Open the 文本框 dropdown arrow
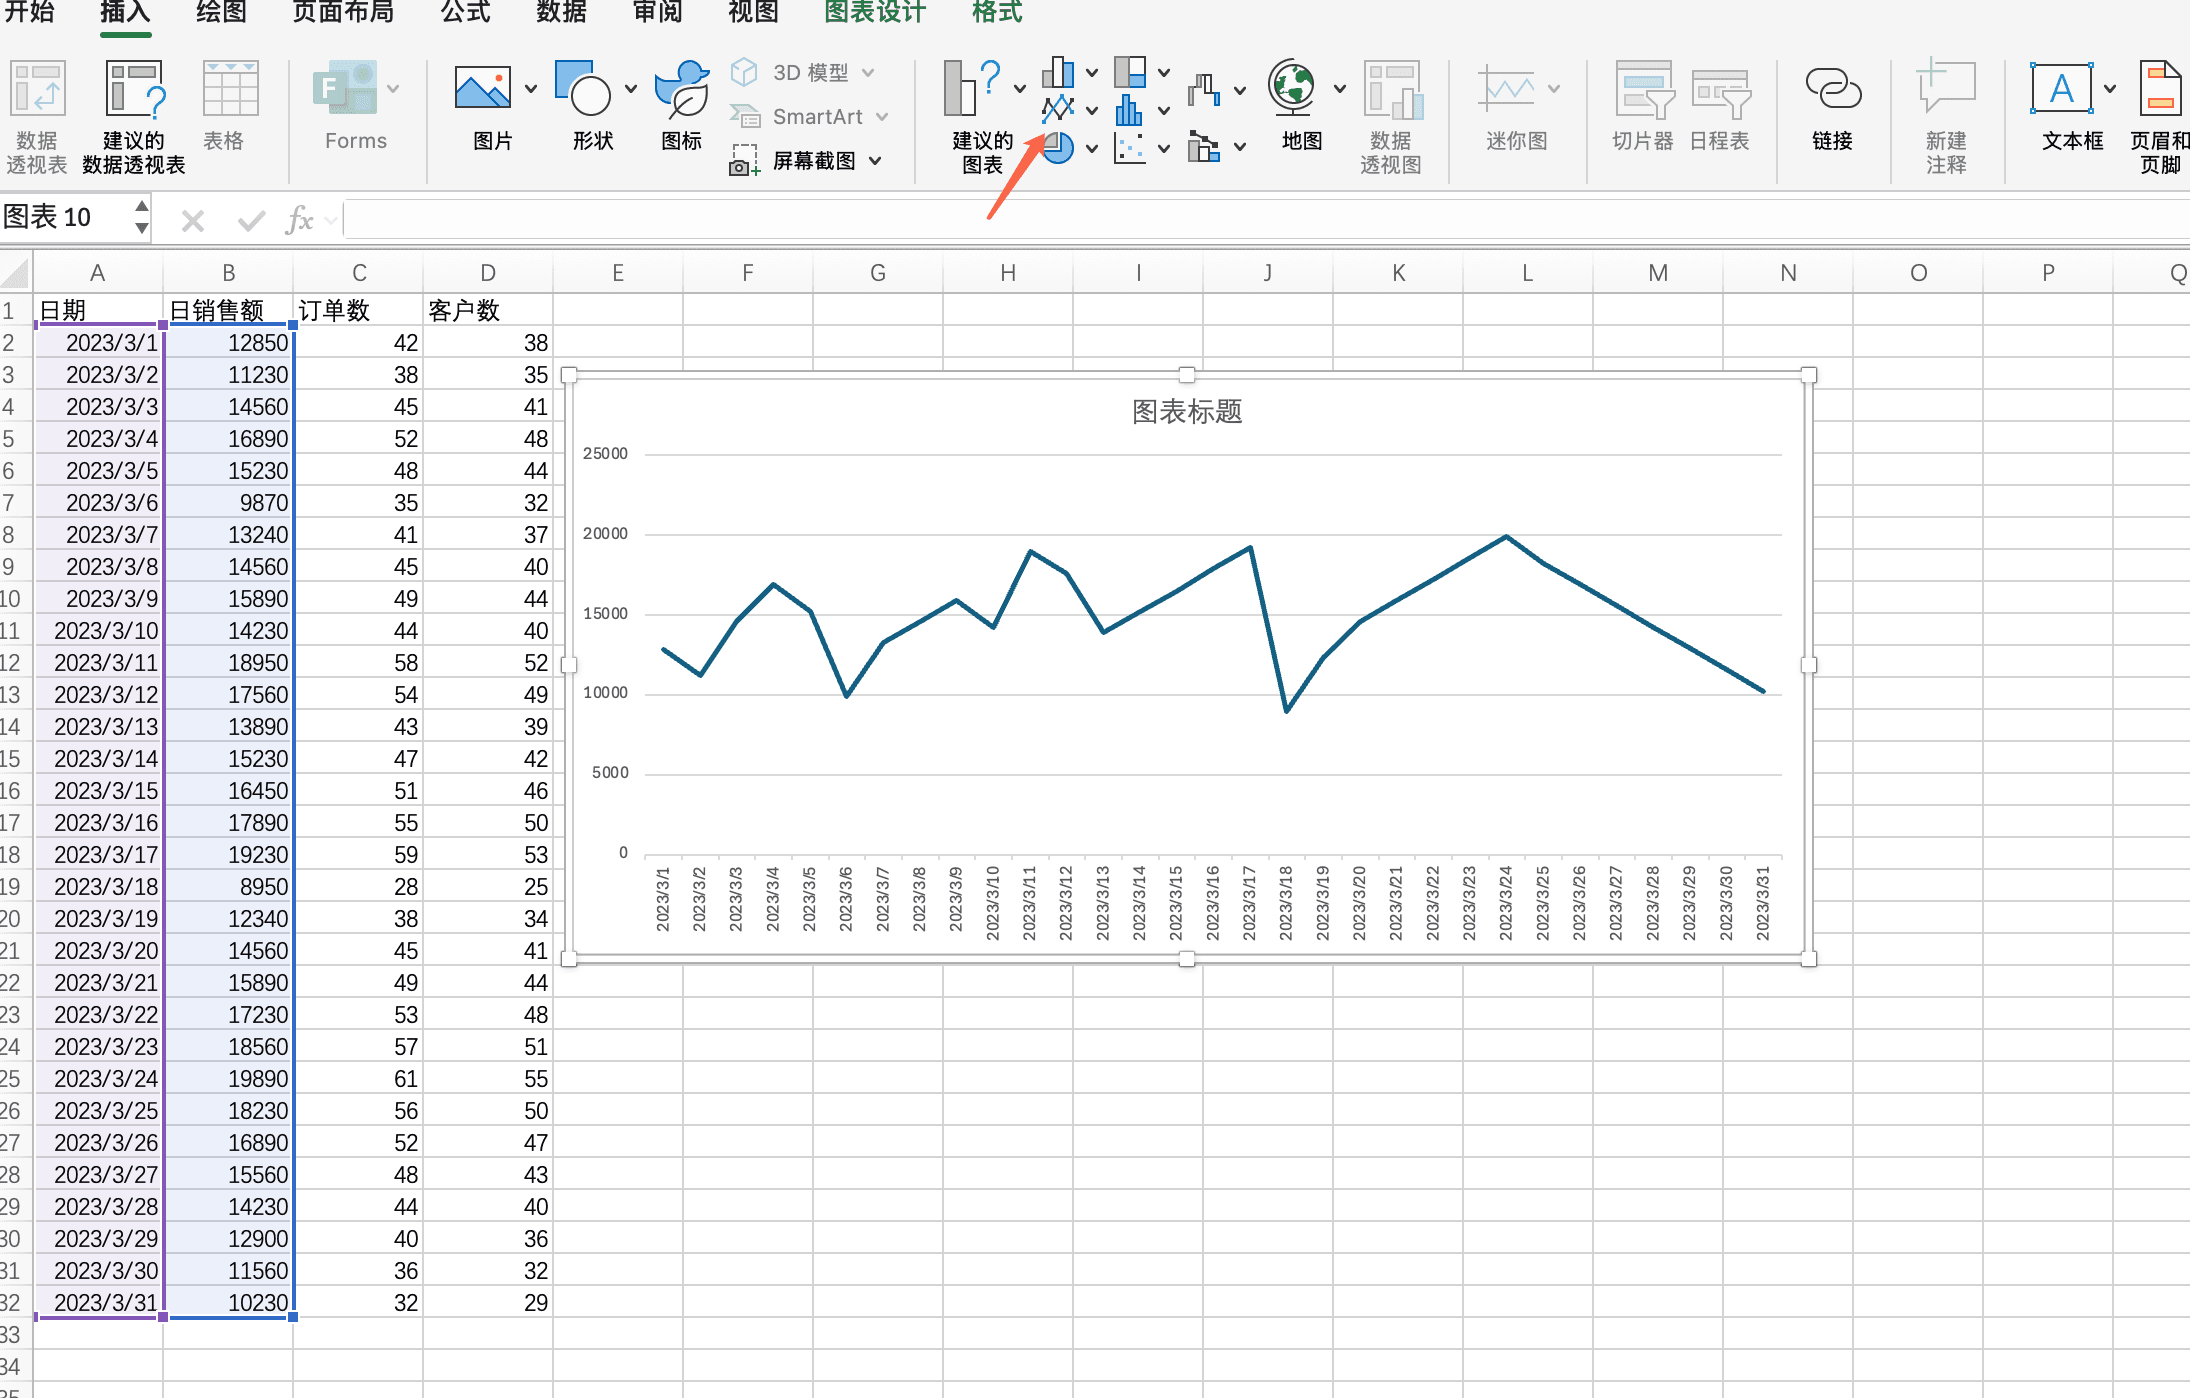Image resolution: width=2190 pixels, height=1398 pixels. (x=2110, y=89)
